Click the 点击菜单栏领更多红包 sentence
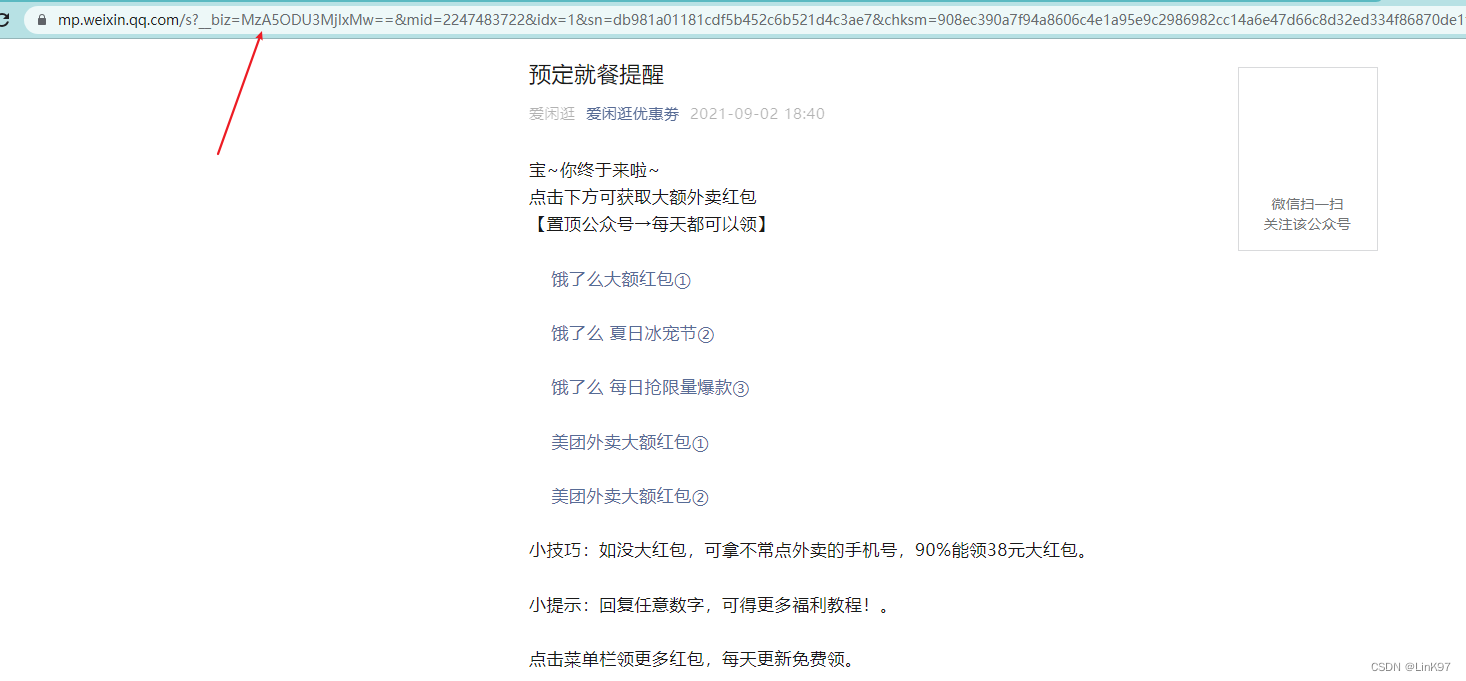 pyautogui.click(x=690, y=659)
